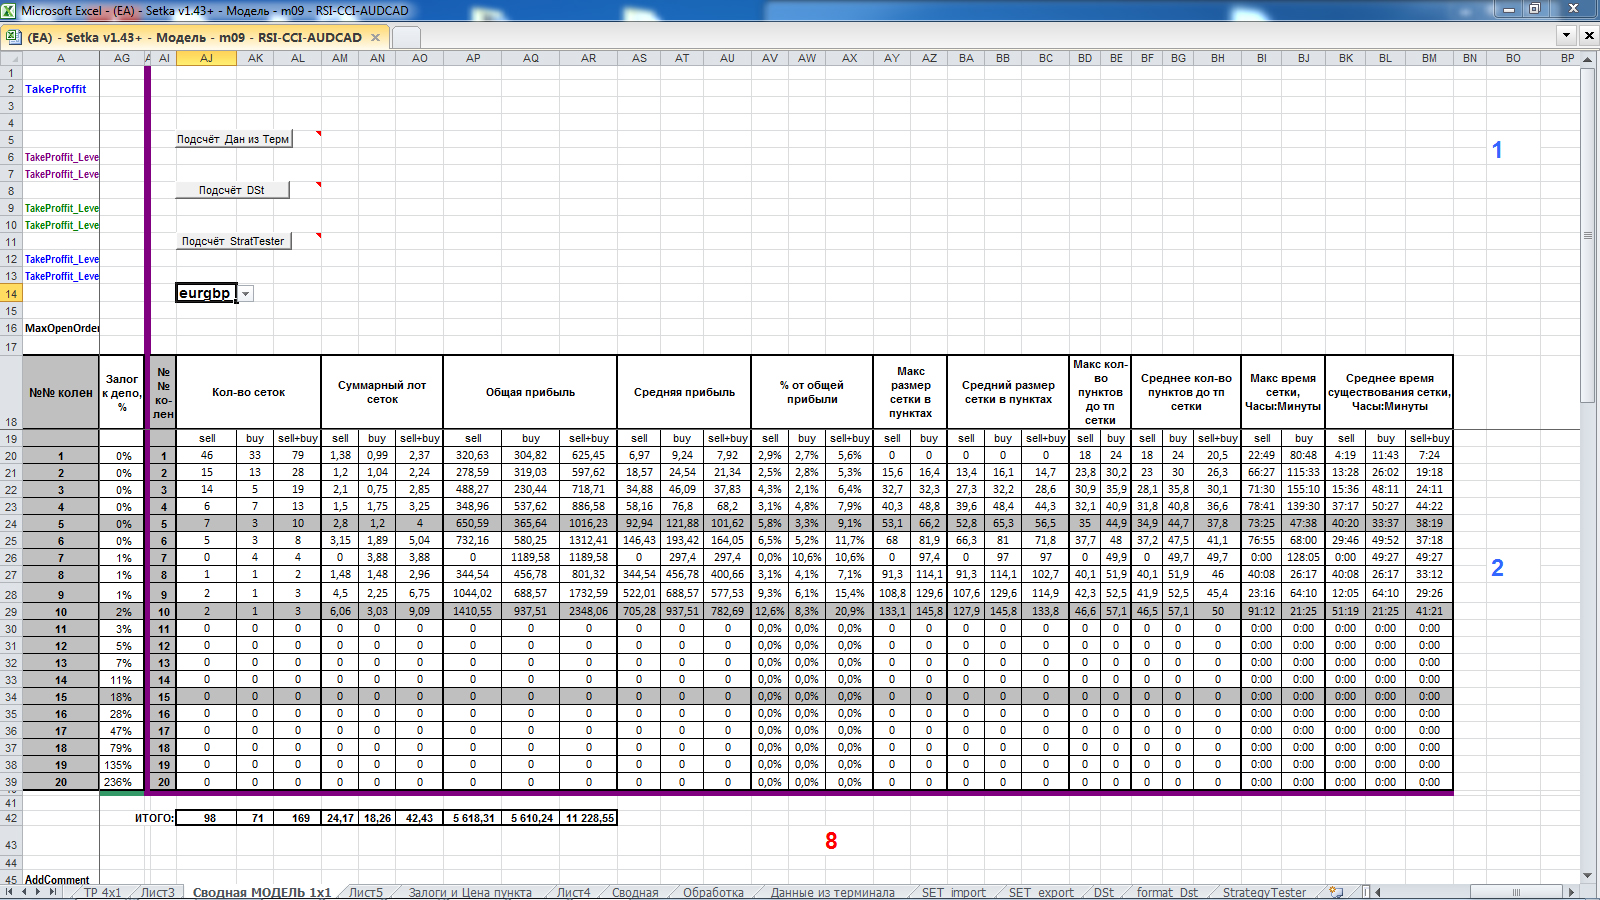Open a new blank document tab
The width and height of the screenshot is (1600, 900).
coord(405,38)
